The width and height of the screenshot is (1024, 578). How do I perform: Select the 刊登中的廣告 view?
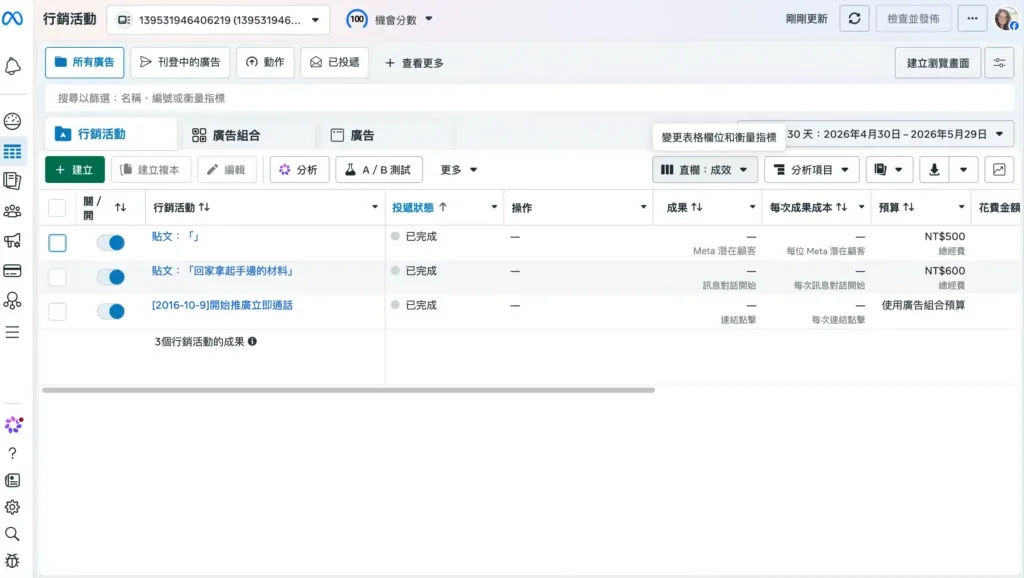click(x=180, y=63)
